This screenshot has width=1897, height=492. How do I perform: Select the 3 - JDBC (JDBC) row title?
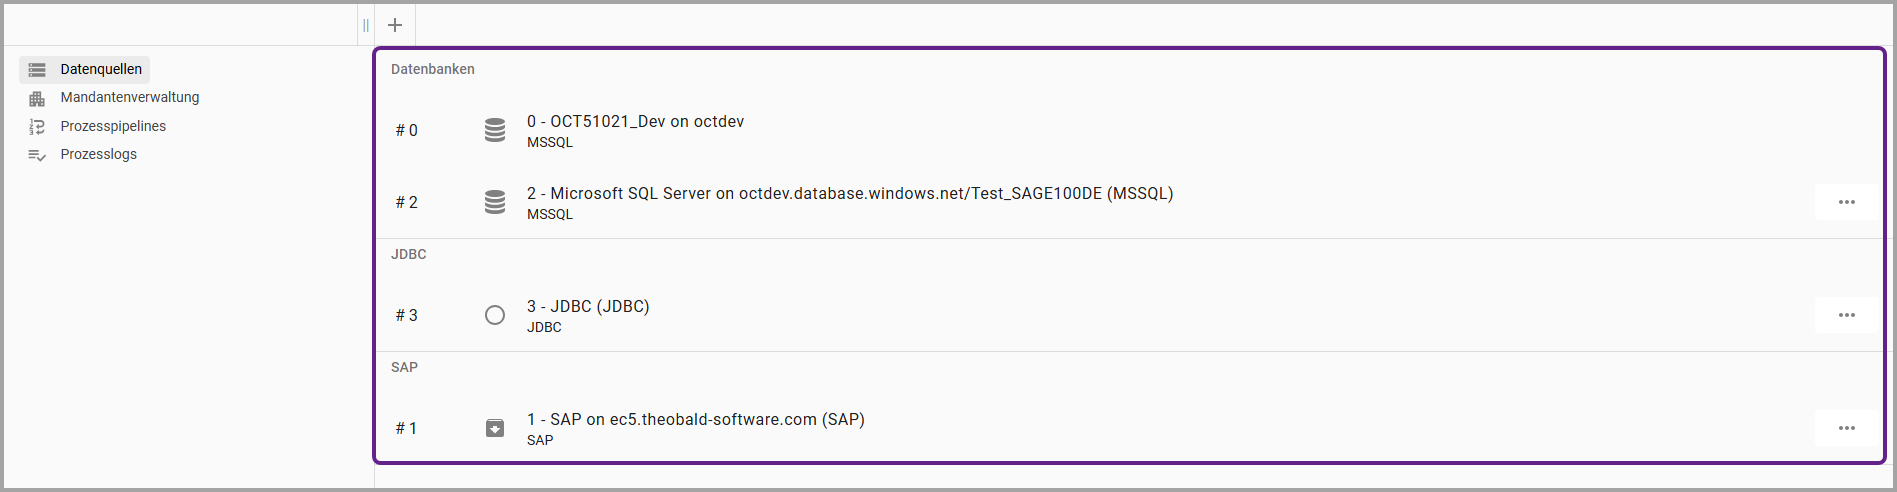coord(588,306)
